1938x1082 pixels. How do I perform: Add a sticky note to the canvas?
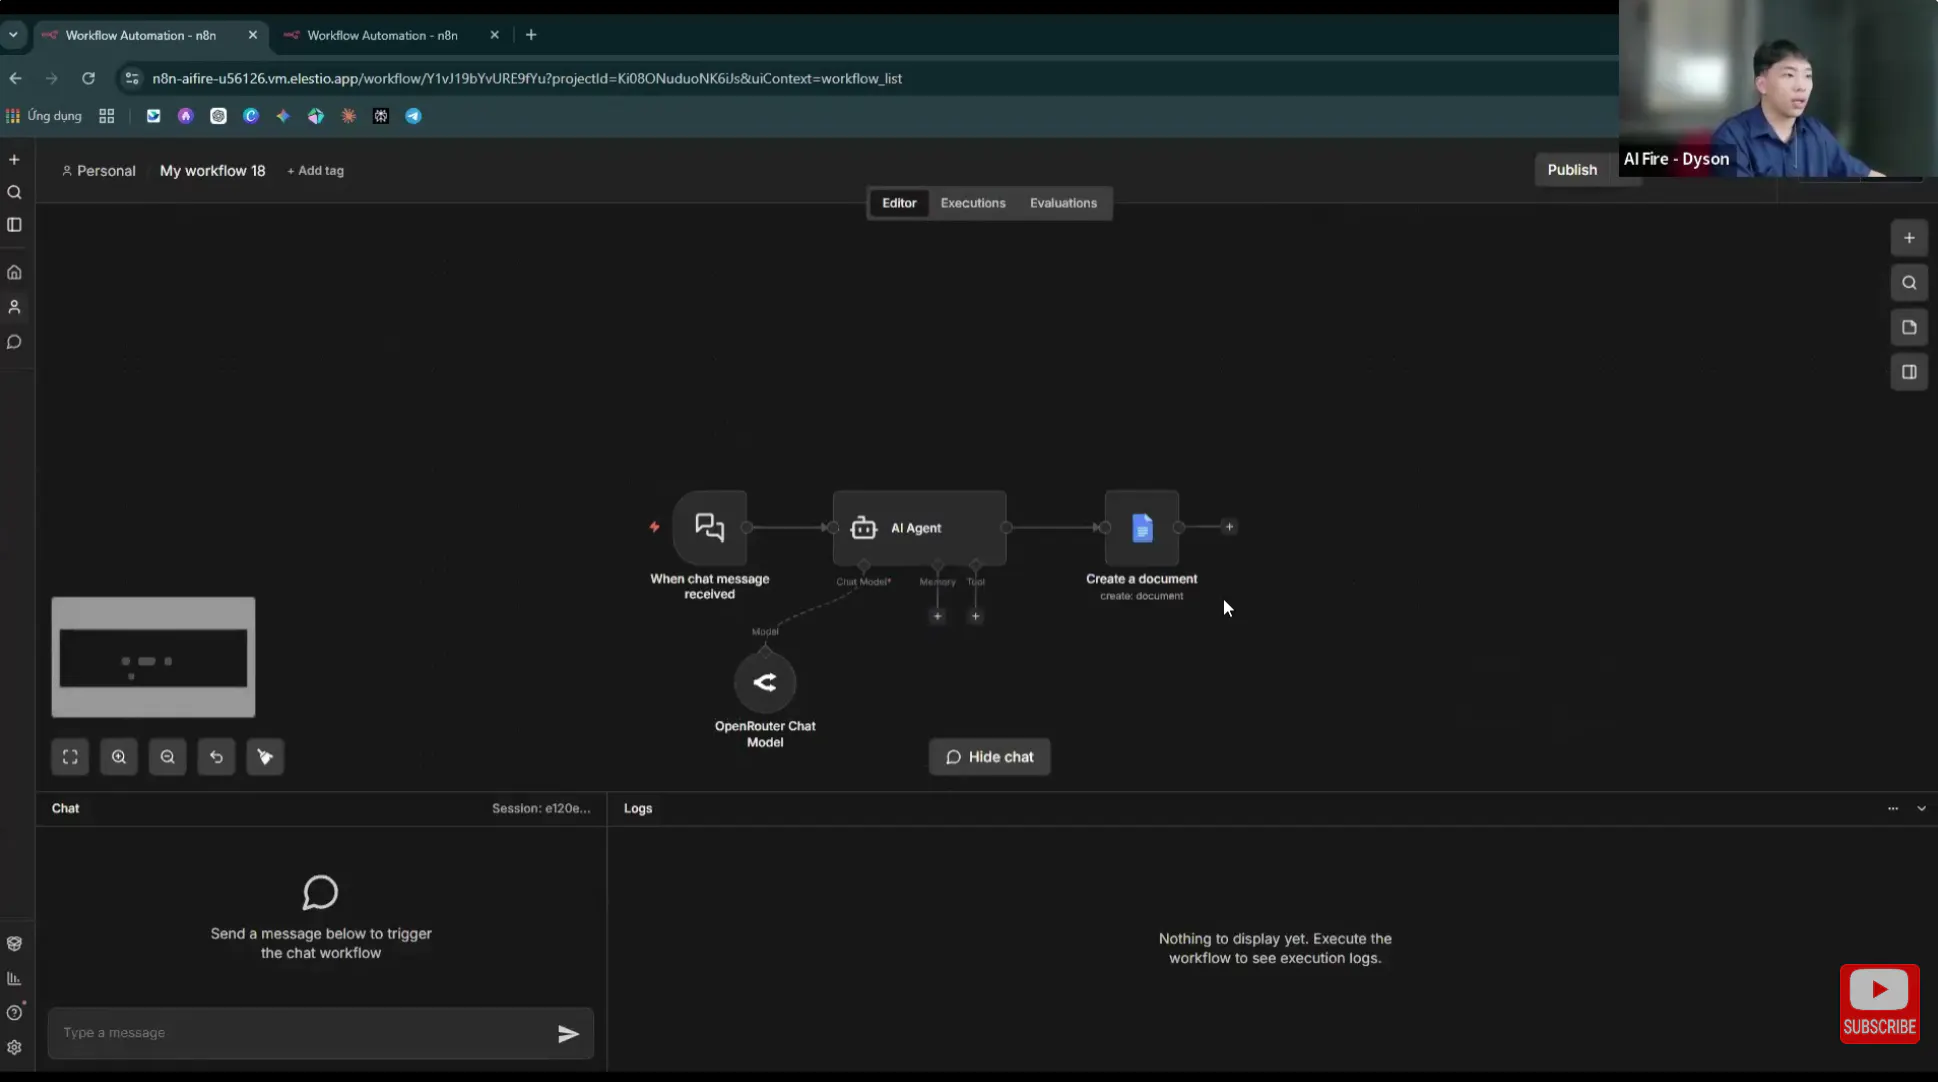[x=1909, y=327]
